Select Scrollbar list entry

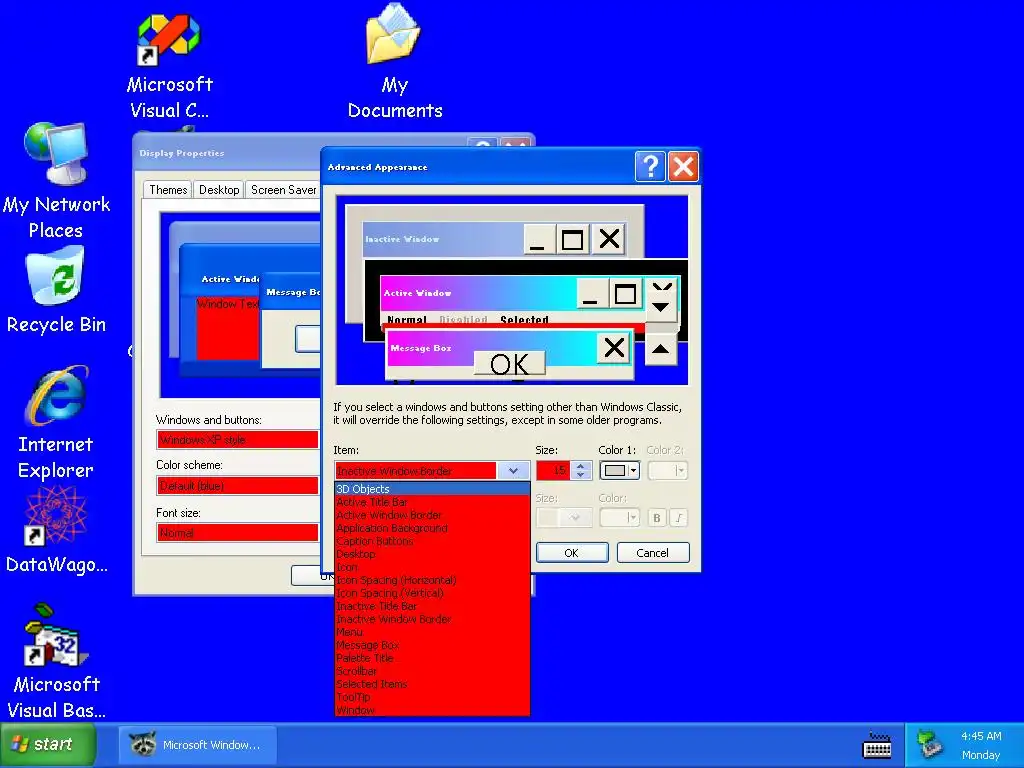tap(432, 671)
